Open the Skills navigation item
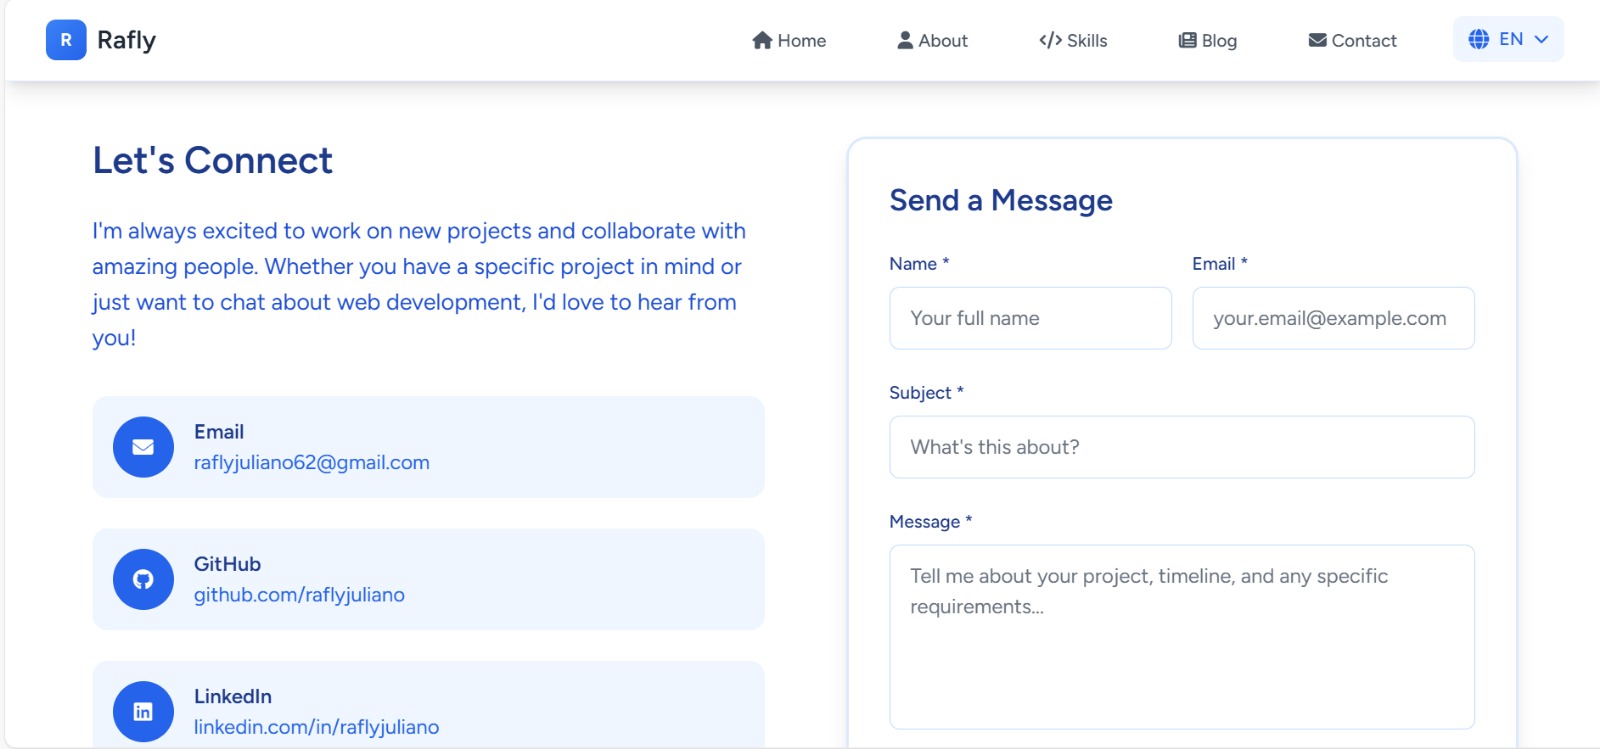This screenshot has width=1600, height=749. (1086, 41)
